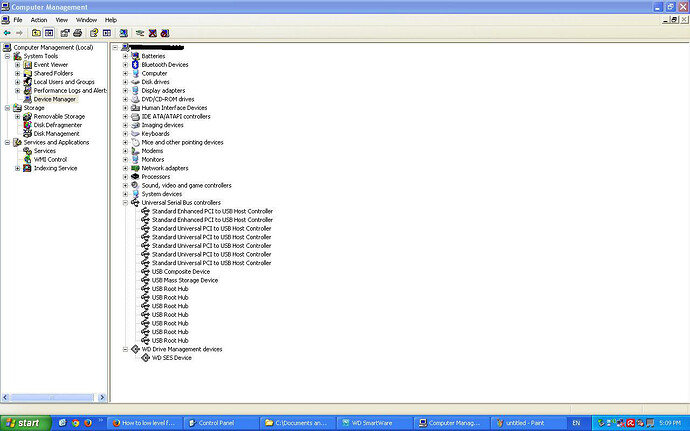Viewport: 690px width, 431px height.
Task: Click the Back arrow toolbar icon
Action: pyautogui.click(x=7, y=33)
